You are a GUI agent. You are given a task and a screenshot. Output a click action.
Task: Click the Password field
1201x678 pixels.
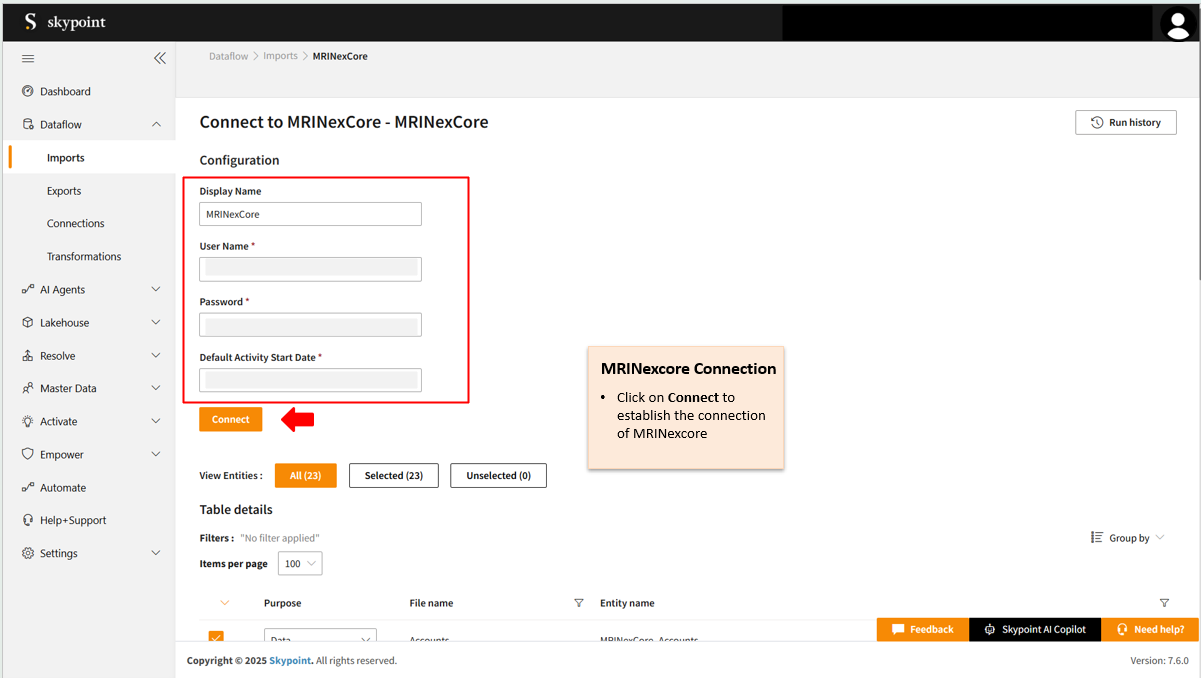point(310,325)
